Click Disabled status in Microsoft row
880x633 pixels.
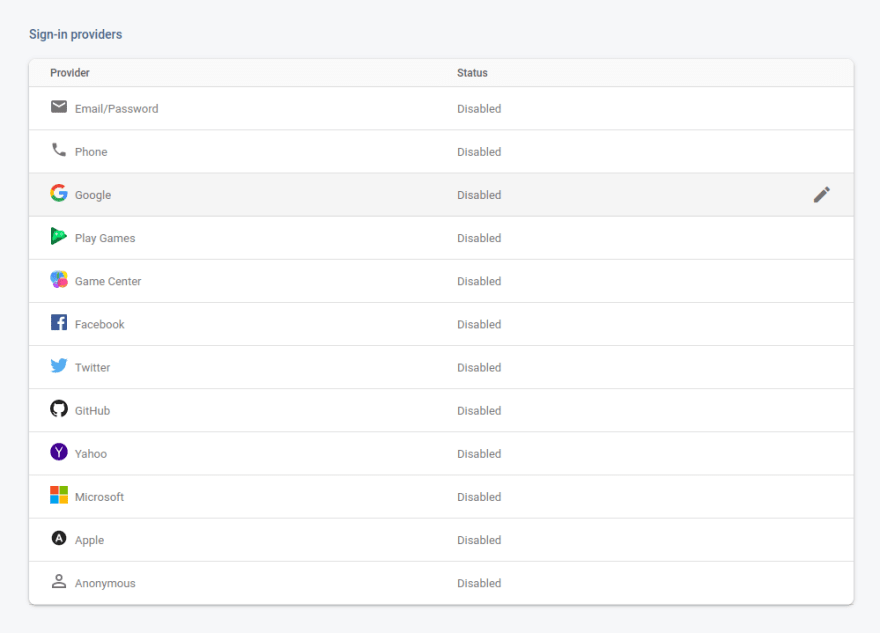point(479,497)
